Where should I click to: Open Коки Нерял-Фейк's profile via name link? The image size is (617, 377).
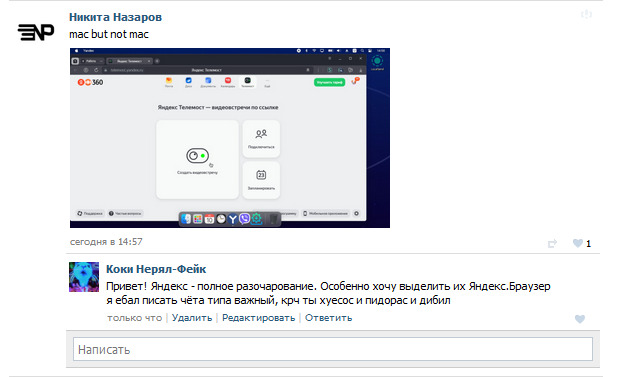(x=156, y=269)
